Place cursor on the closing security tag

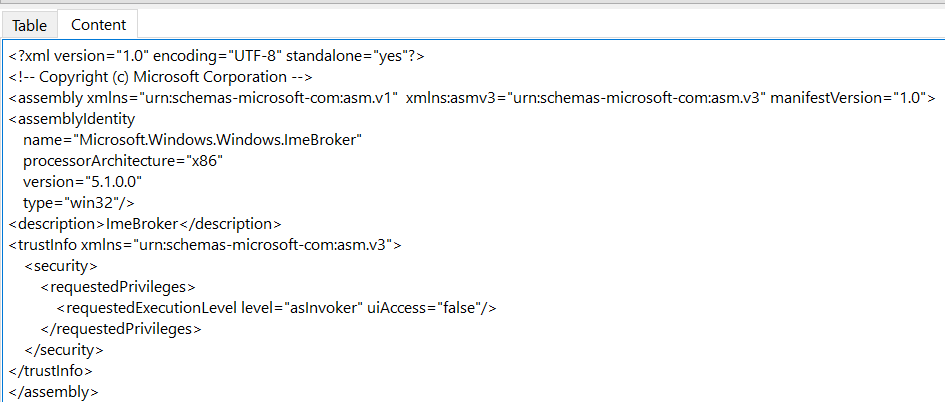(64, 350)
